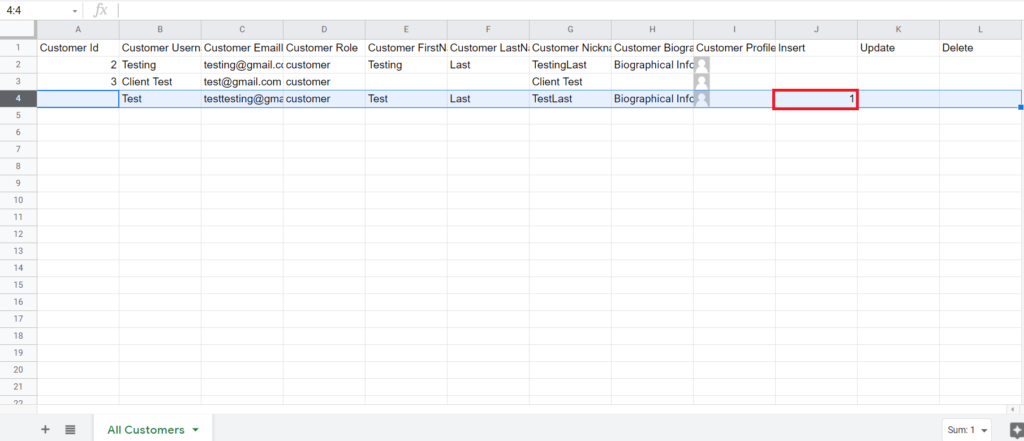The width and height of the screenshot is (1024, 441).
Task: Select row 5 header
Action: coord(18,116)
